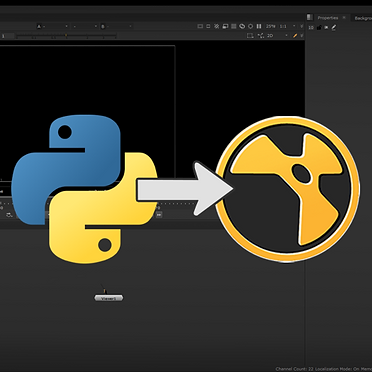Image resolution: width=372 pixels, height=372 pixels.
Task: Switch the 2D view mode dropdown
Action: (x=277, y=35)
